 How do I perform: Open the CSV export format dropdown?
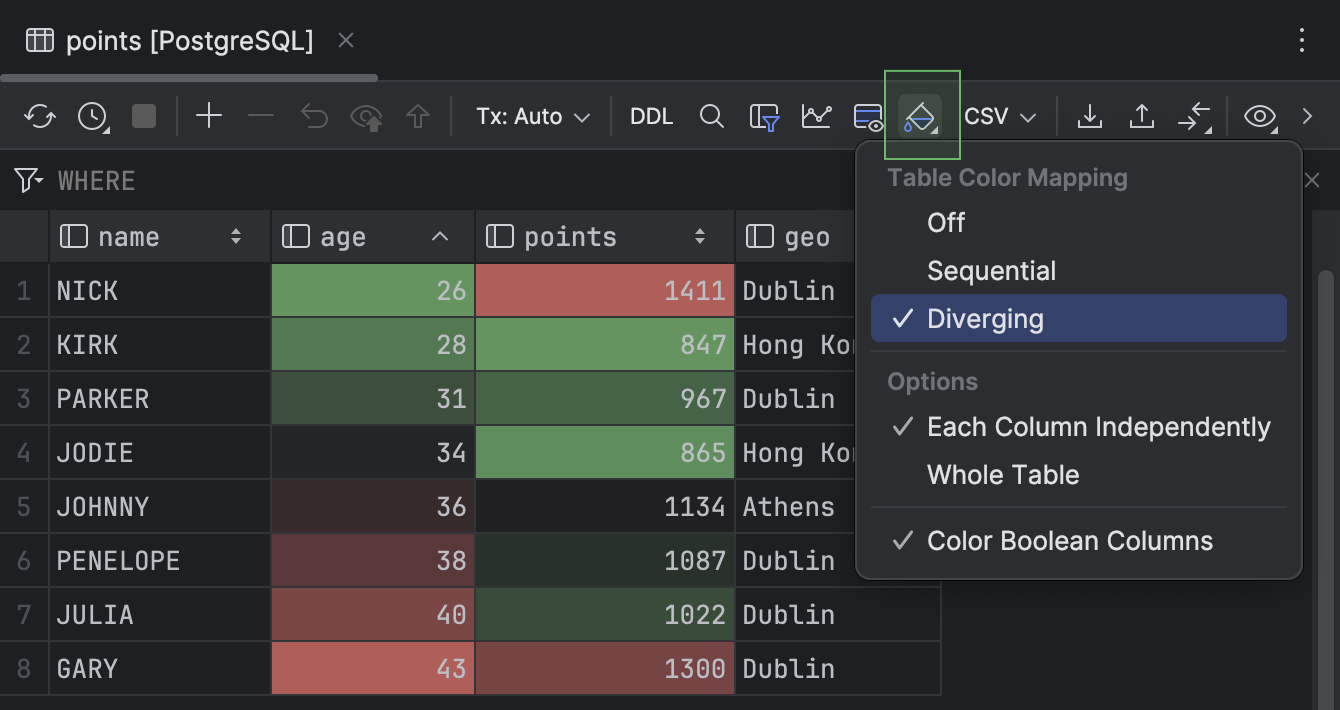(x=998, y=116)
